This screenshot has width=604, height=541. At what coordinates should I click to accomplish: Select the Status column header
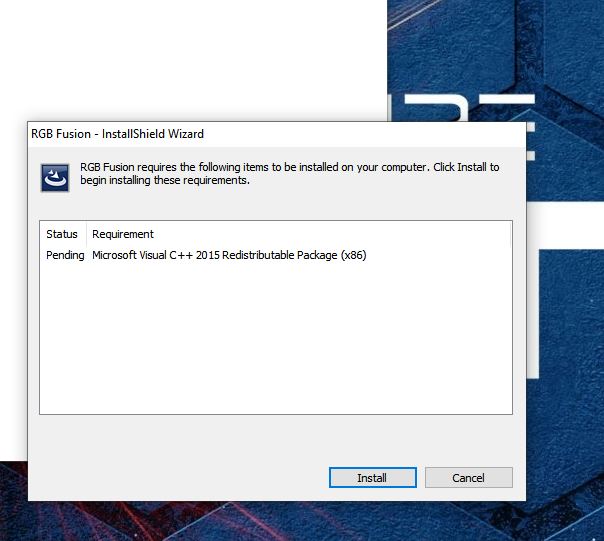point(62,234)
